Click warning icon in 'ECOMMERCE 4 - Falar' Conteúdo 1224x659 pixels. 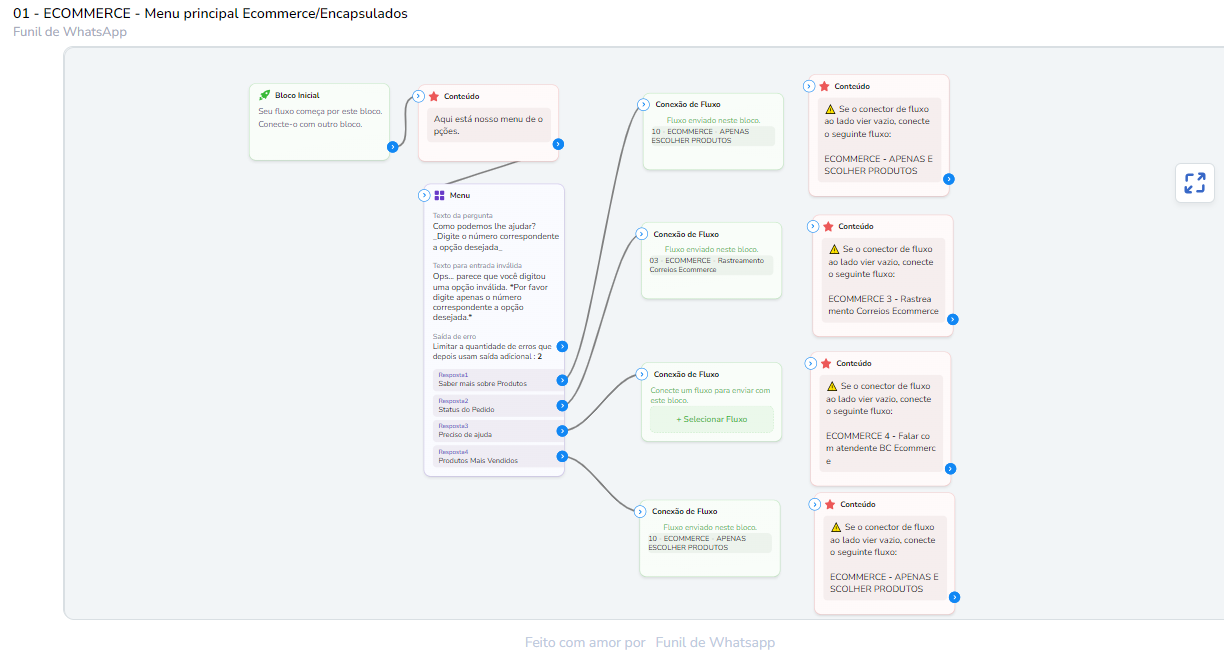832,386
